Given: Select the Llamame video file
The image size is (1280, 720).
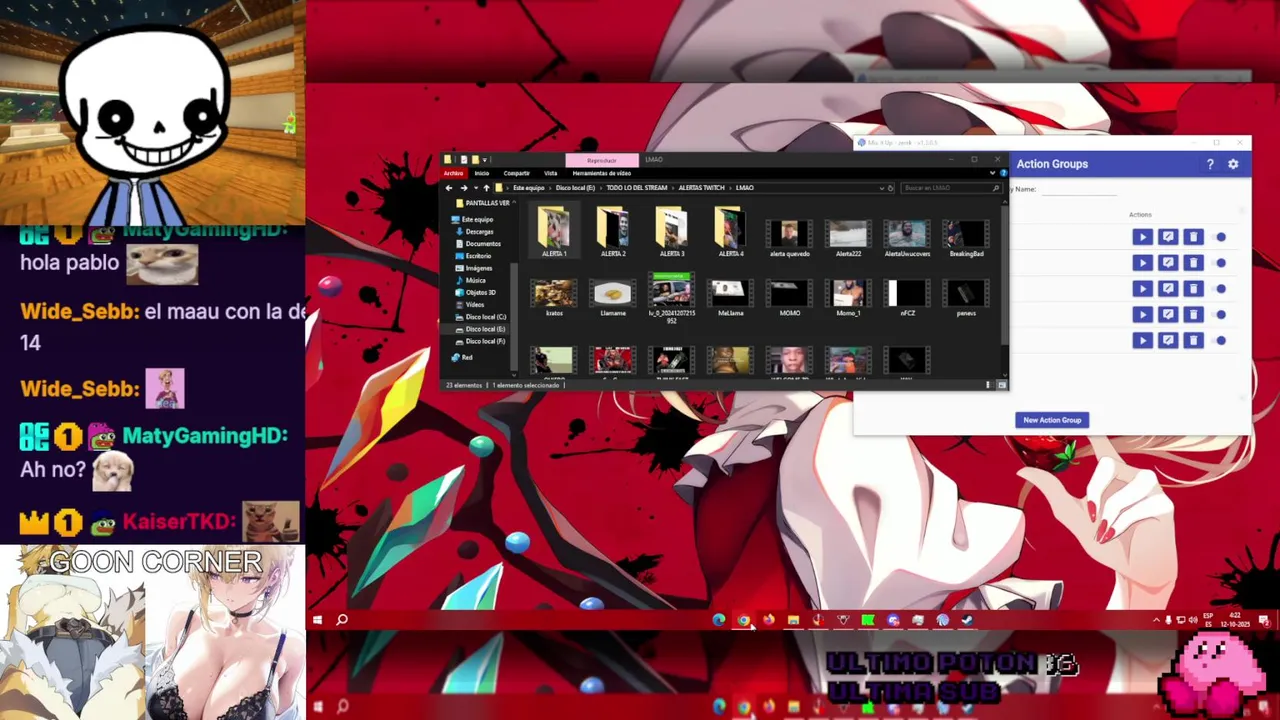Looking at the screenshot, I should click(x=613, y=297).
